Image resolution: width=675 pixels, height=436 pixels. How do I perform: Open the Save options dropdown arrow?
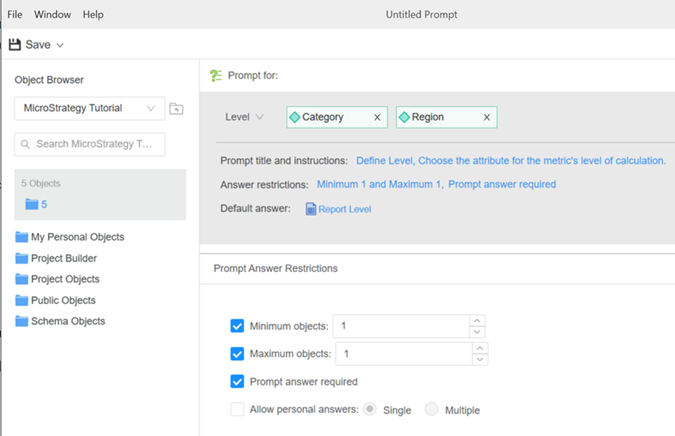[60, 45]
